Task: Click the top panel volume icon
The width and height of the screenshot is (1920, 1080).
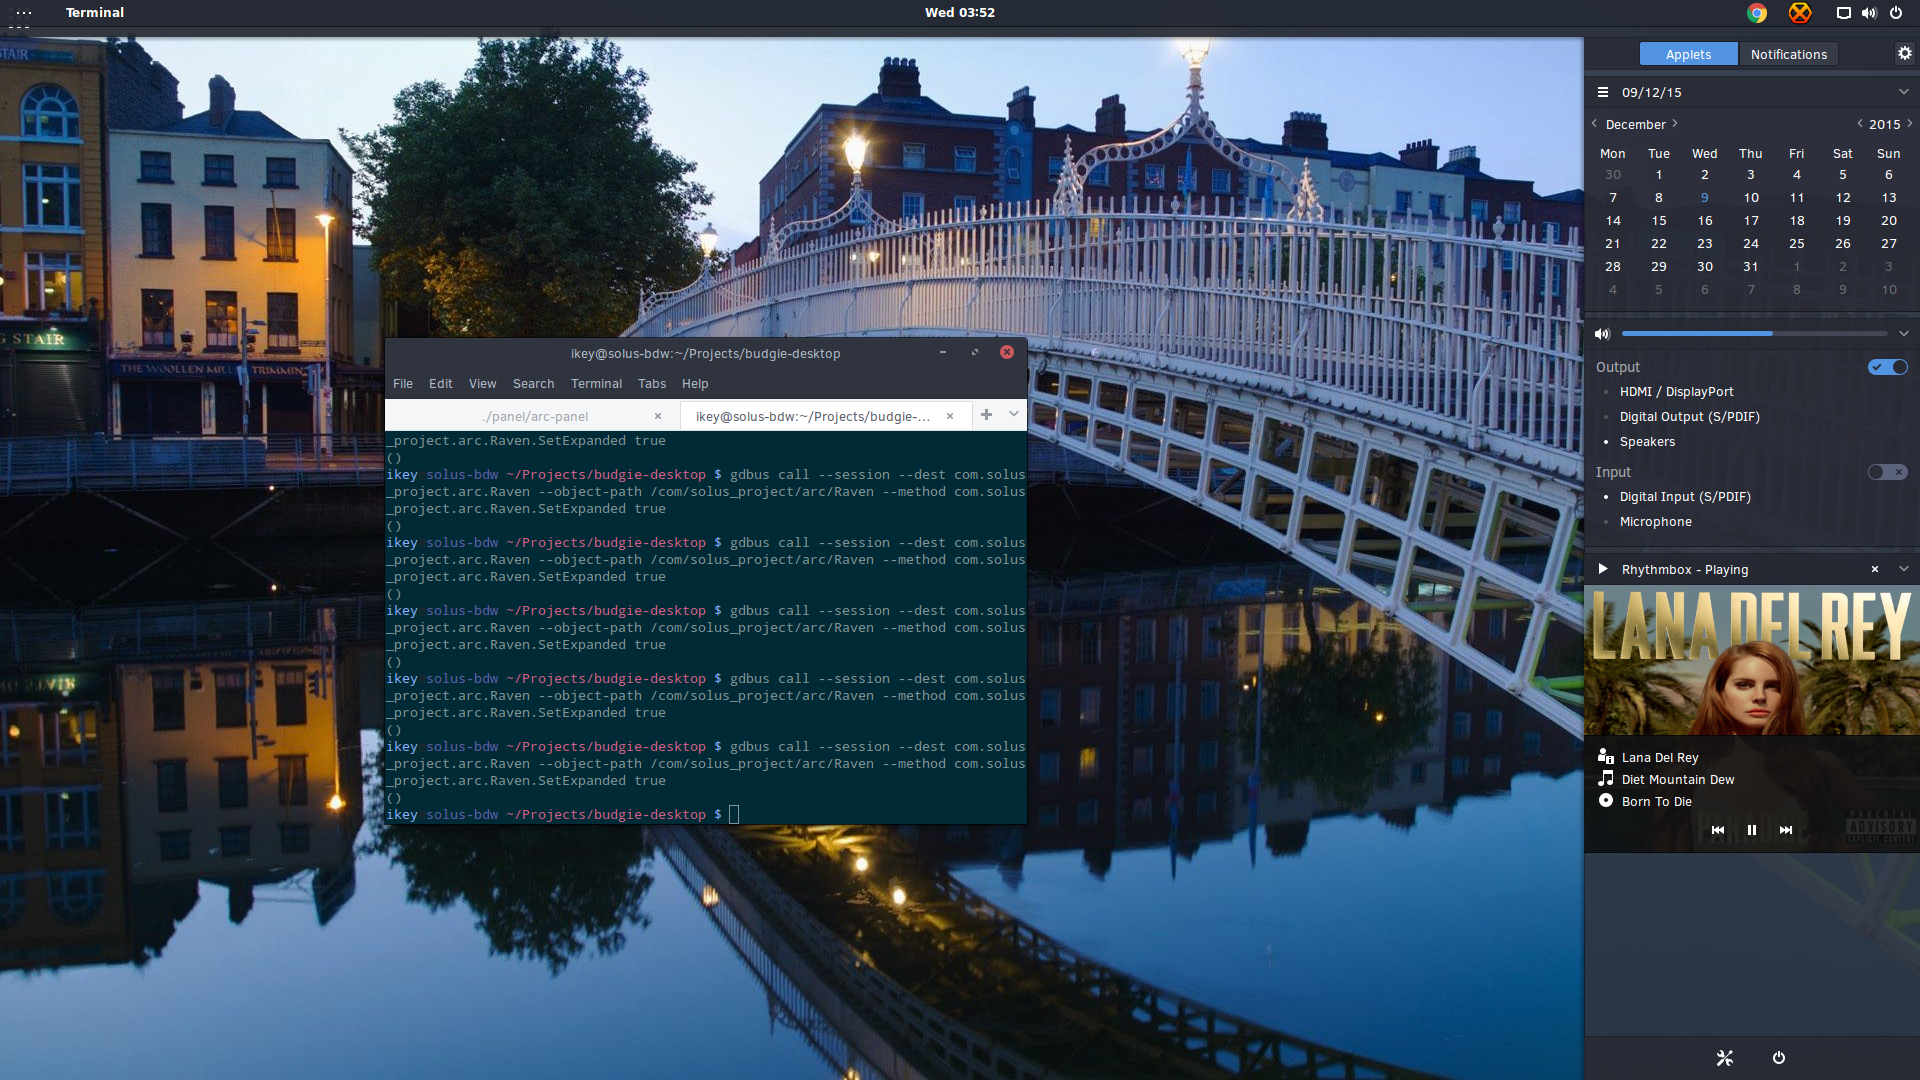Action: click(1869, 13)
